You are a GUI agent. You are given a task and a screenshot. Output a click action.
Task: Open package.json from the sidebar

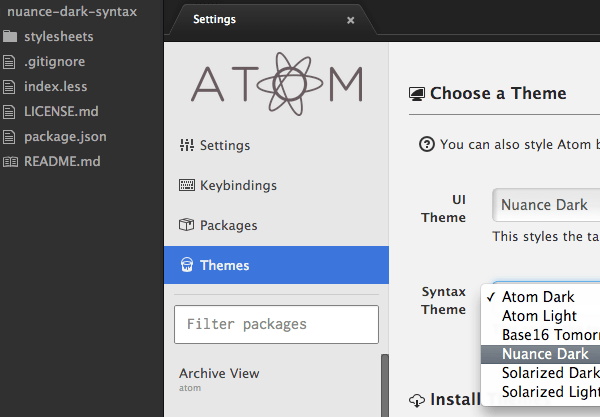point(65,137)
